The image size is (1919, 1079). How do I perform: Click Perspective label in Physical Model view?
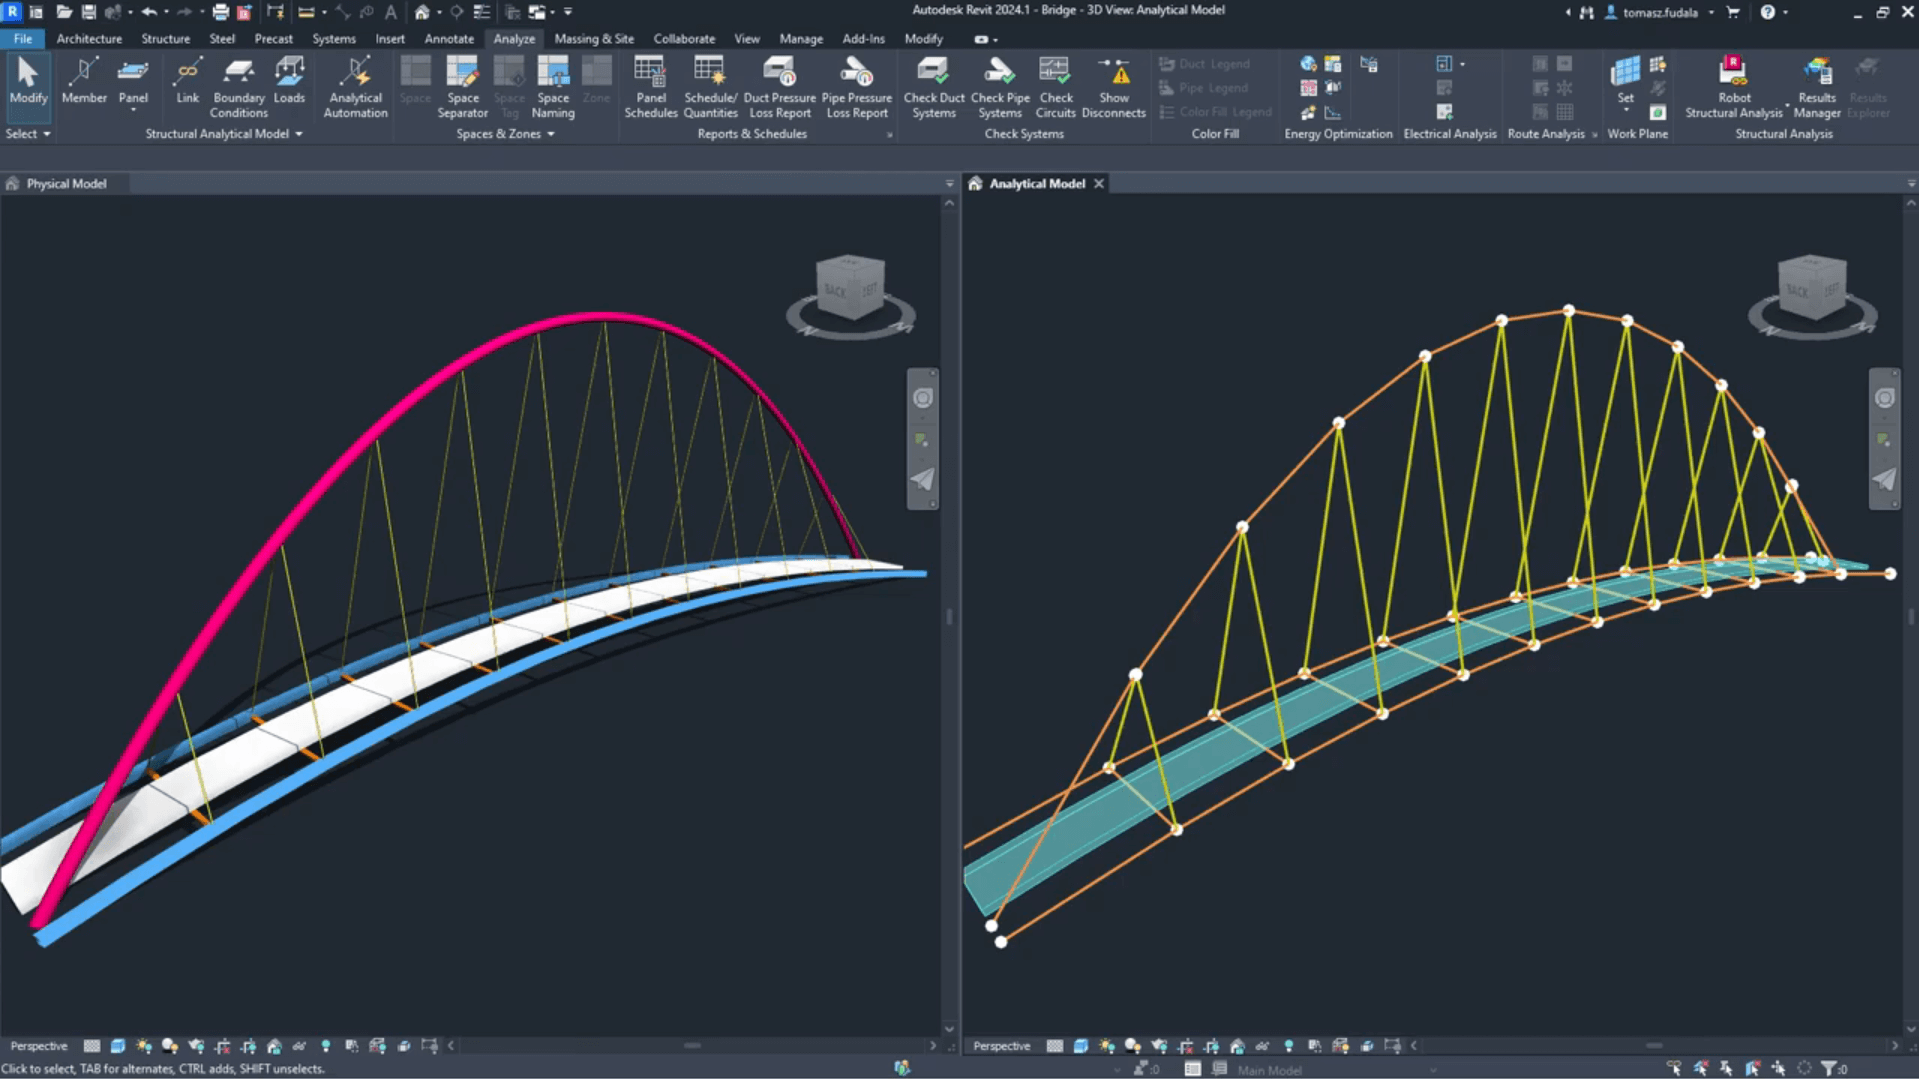click(x=39, y=1046)
